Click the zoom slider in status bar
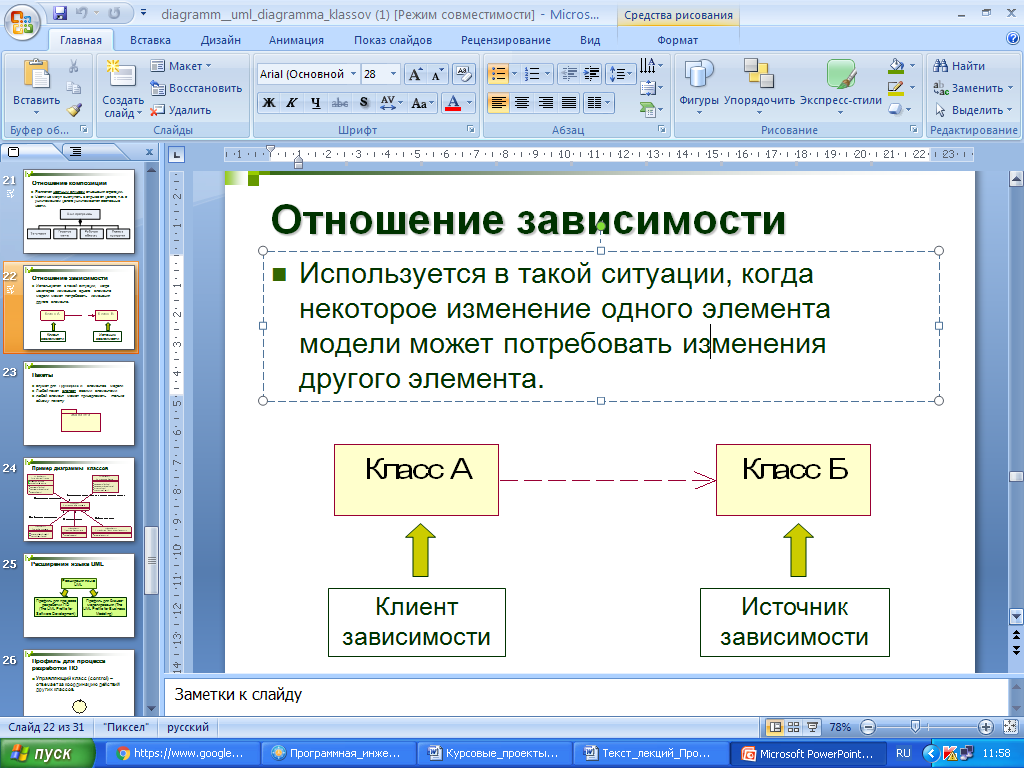 point(914,727)
